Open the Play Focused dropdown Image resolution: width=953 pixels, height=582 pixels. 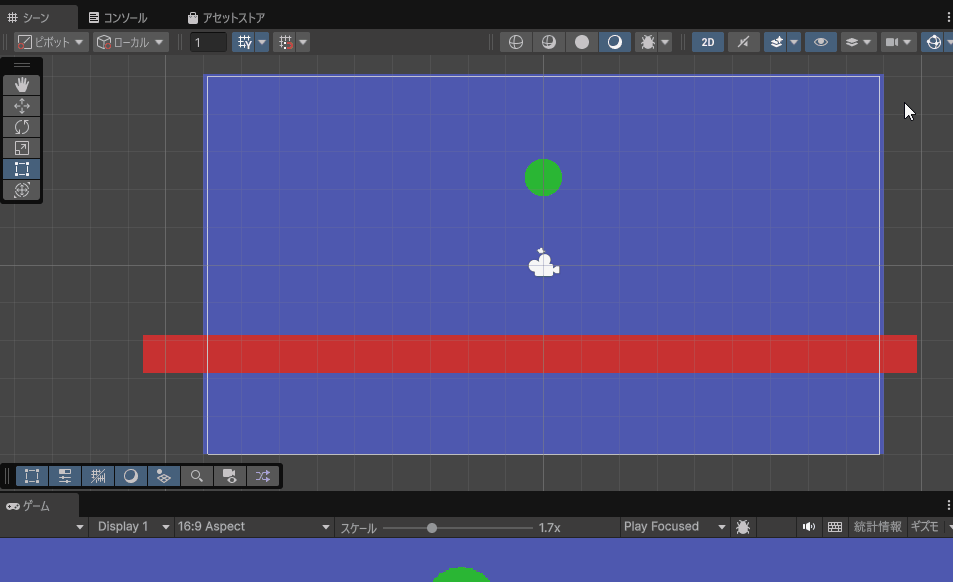[x=674, y=527]
